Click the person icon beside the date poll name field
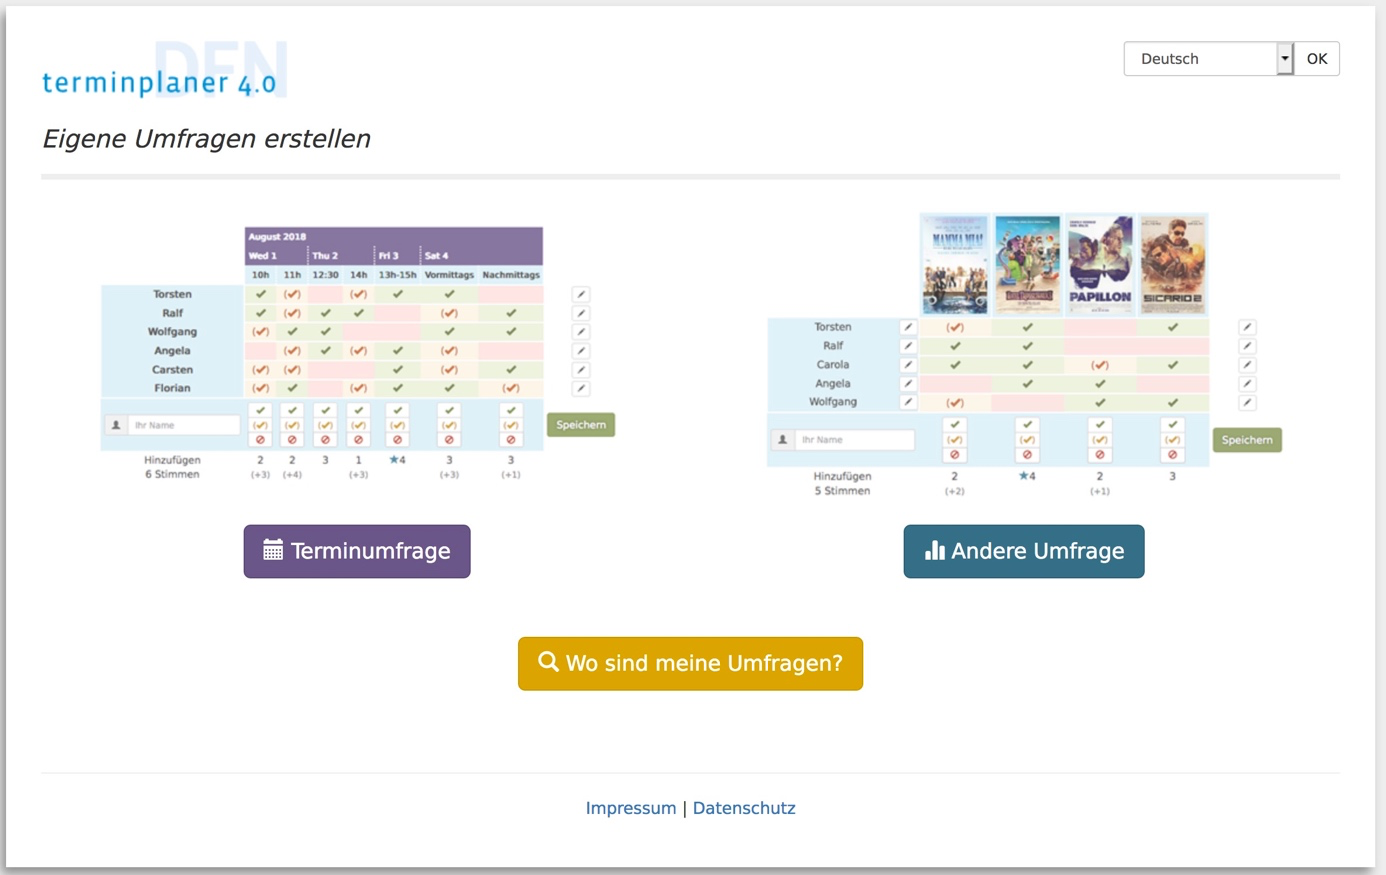 (116, 425)
